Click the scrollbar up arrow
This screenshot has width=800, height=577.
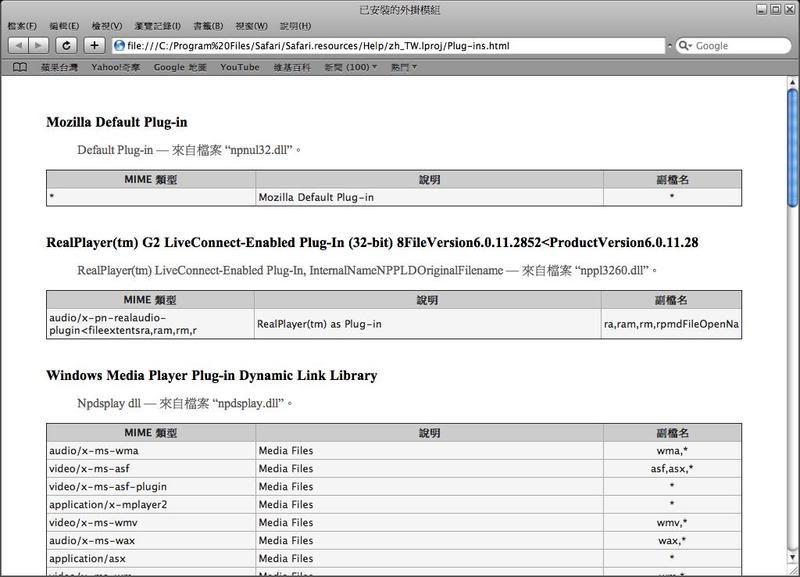(792, 82)
